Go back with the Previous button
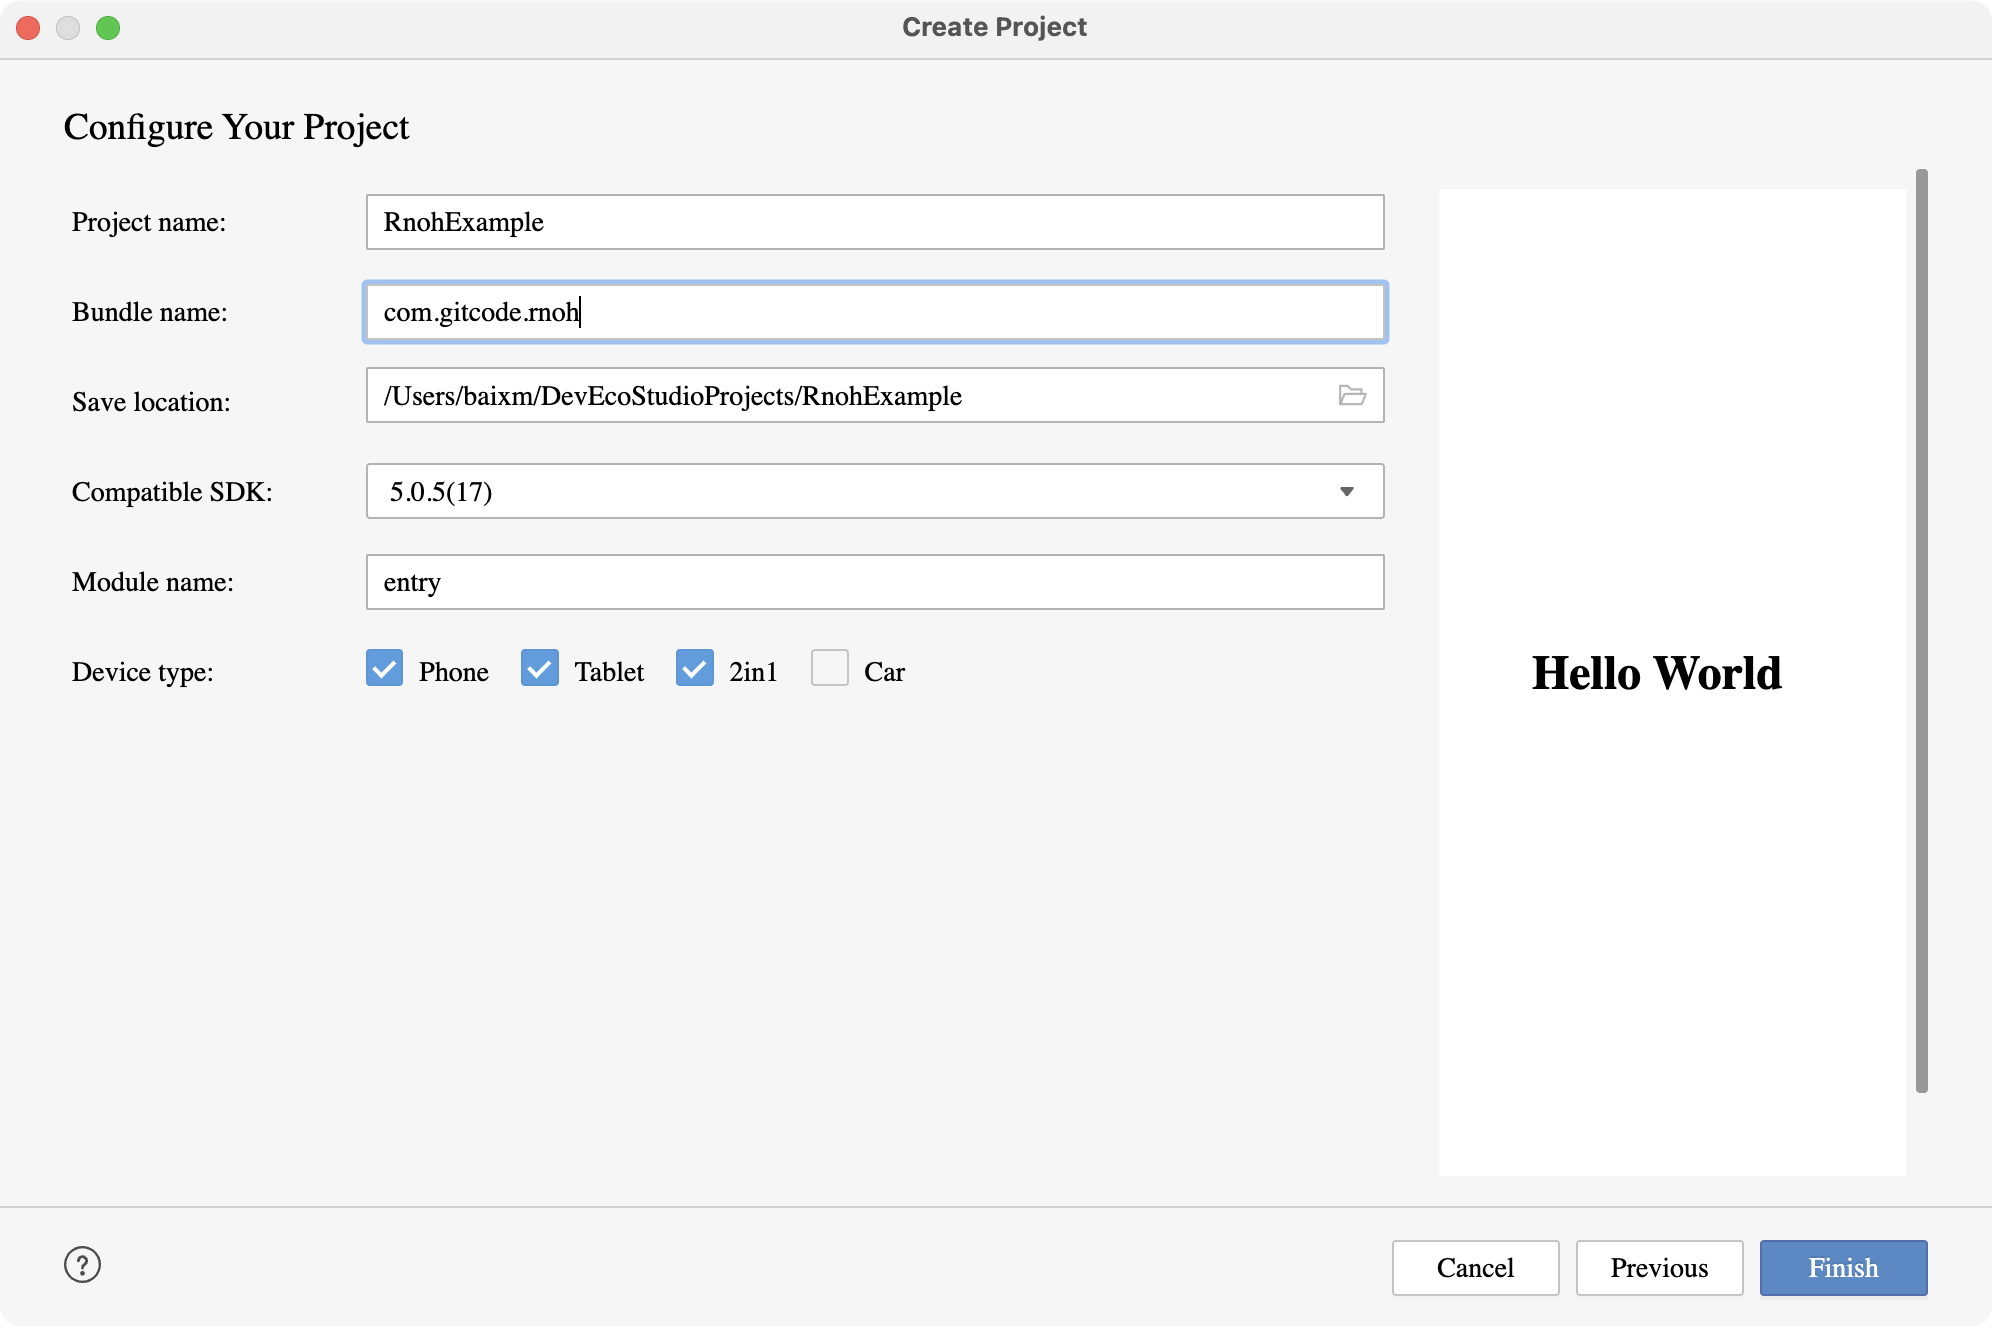 coord(1659,1268)
